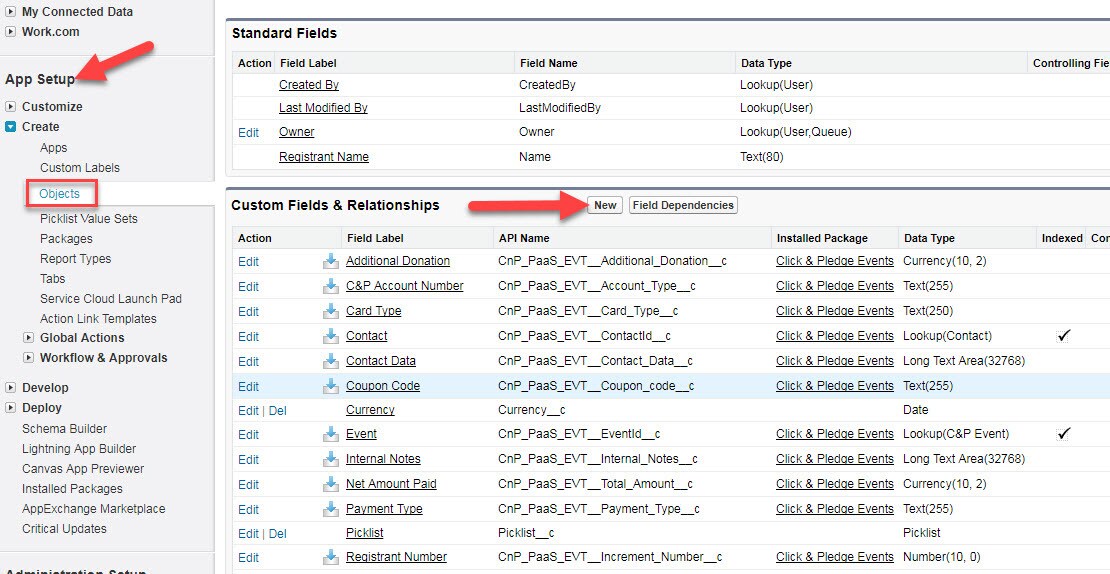This screenshot has height=574, width=1110.
Task: Click package icon in Event field row
Action: point(331,434)
